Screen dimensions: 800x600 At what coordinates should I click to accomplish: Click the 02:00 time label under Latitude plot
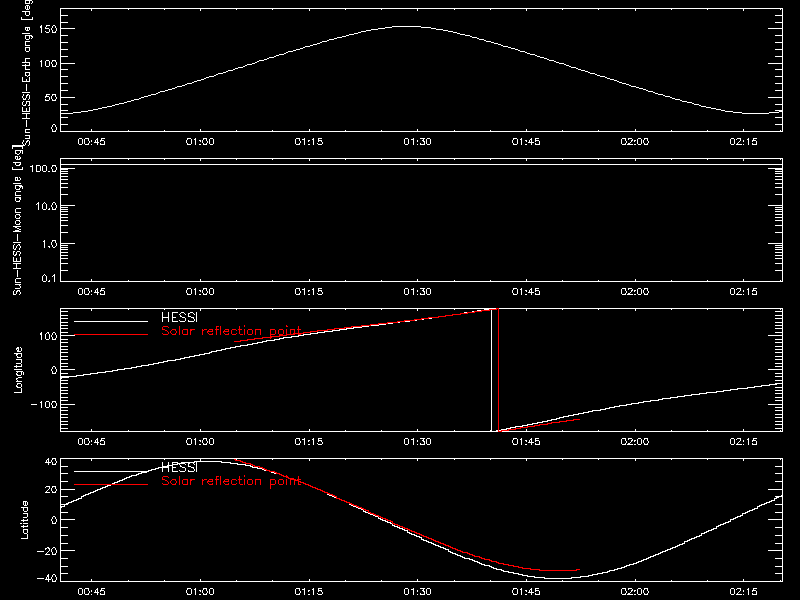coord(635,592)
